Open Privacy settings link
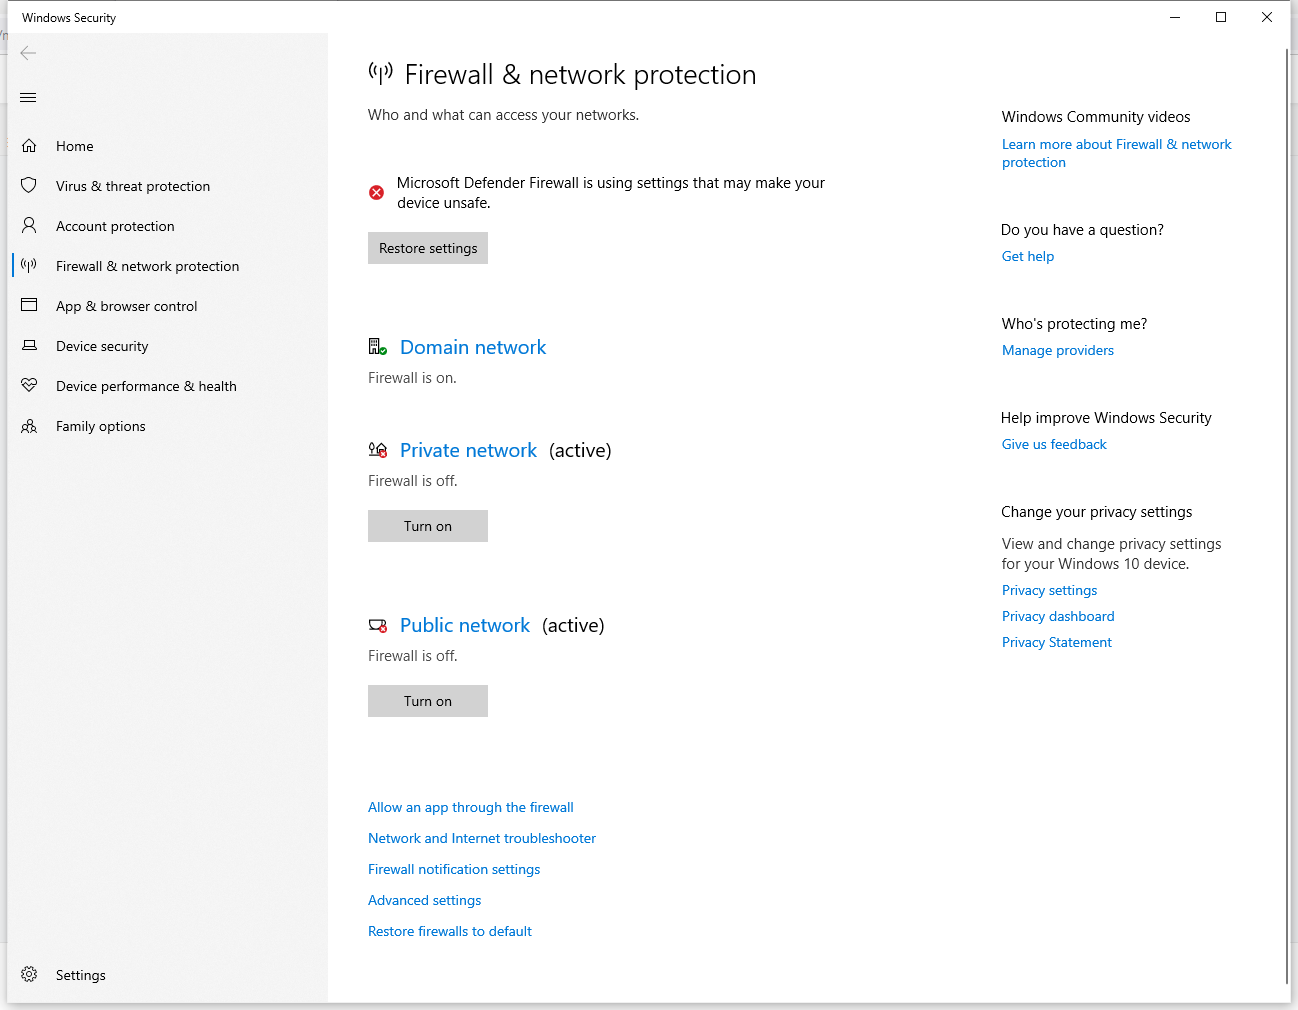This screenshot has width=1298, height=1010. (x=1050, y=590)
